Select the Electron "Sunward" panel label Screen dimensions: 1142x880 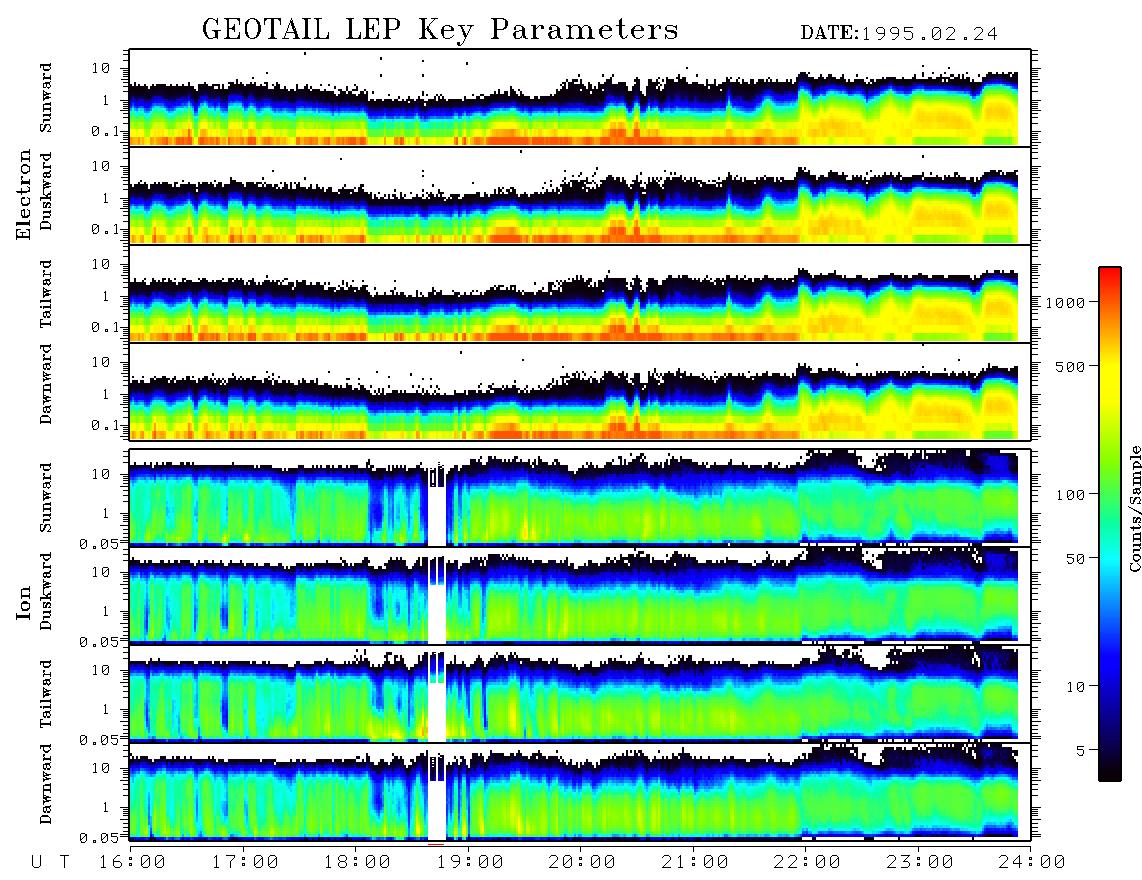click(x=46, y=97)
